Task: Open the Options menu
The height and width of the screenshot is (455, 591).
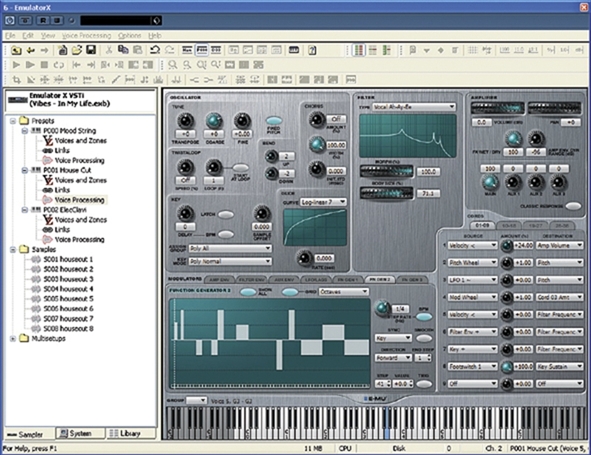Action: click(x=130, y=35)
